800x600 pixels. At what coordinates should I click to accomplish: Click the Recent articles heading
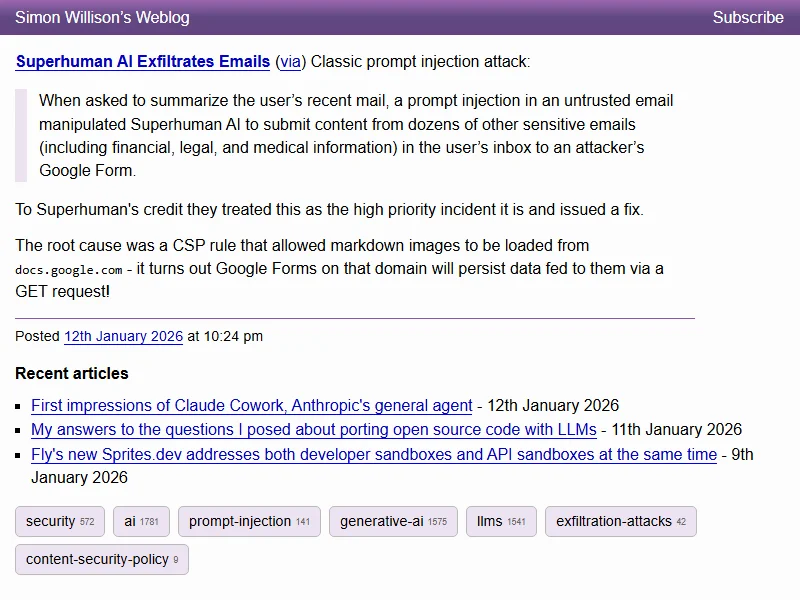click(x=72, y=373)
